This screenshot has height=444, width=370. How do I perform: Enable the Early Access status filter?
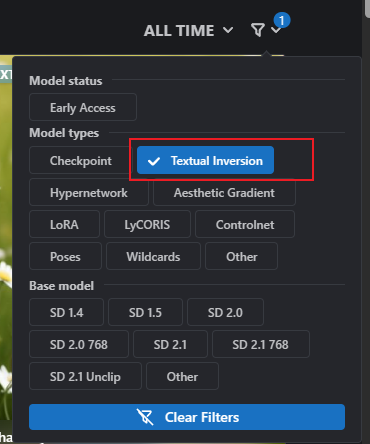tap(83, 107)
